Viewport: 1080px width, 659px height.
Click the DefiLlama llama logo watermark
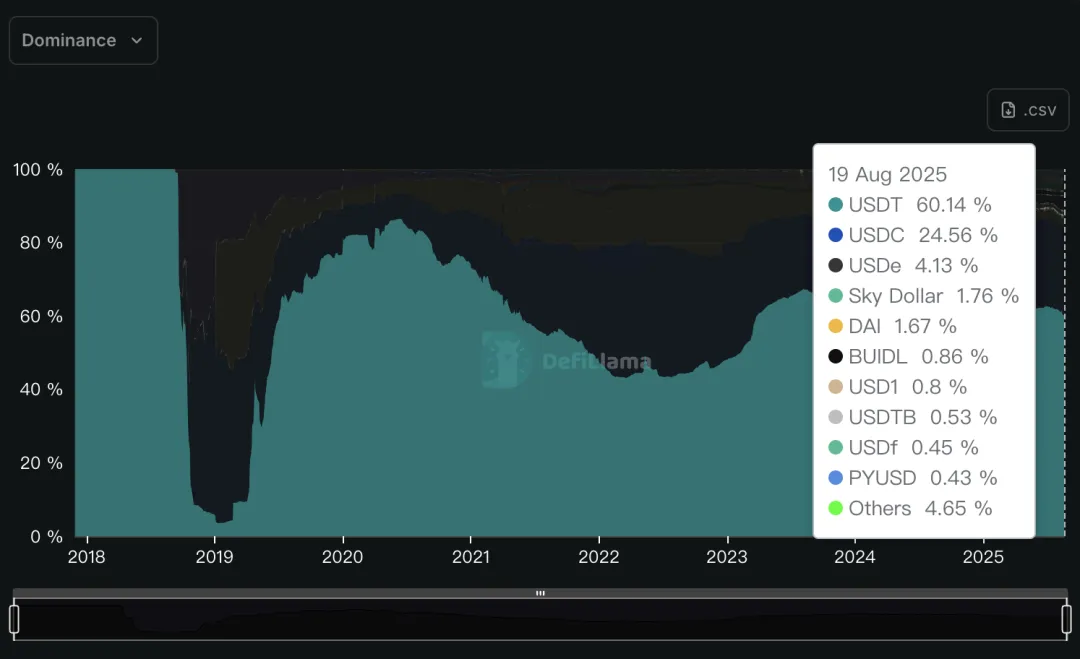click(505, 360)
